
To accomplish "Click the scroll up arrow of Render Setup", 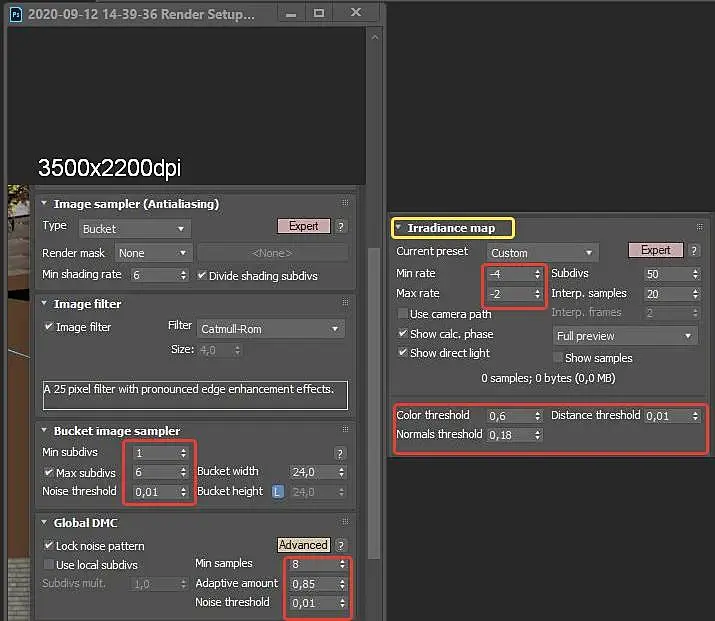I will pyautogui.click(x=374, y=37).
